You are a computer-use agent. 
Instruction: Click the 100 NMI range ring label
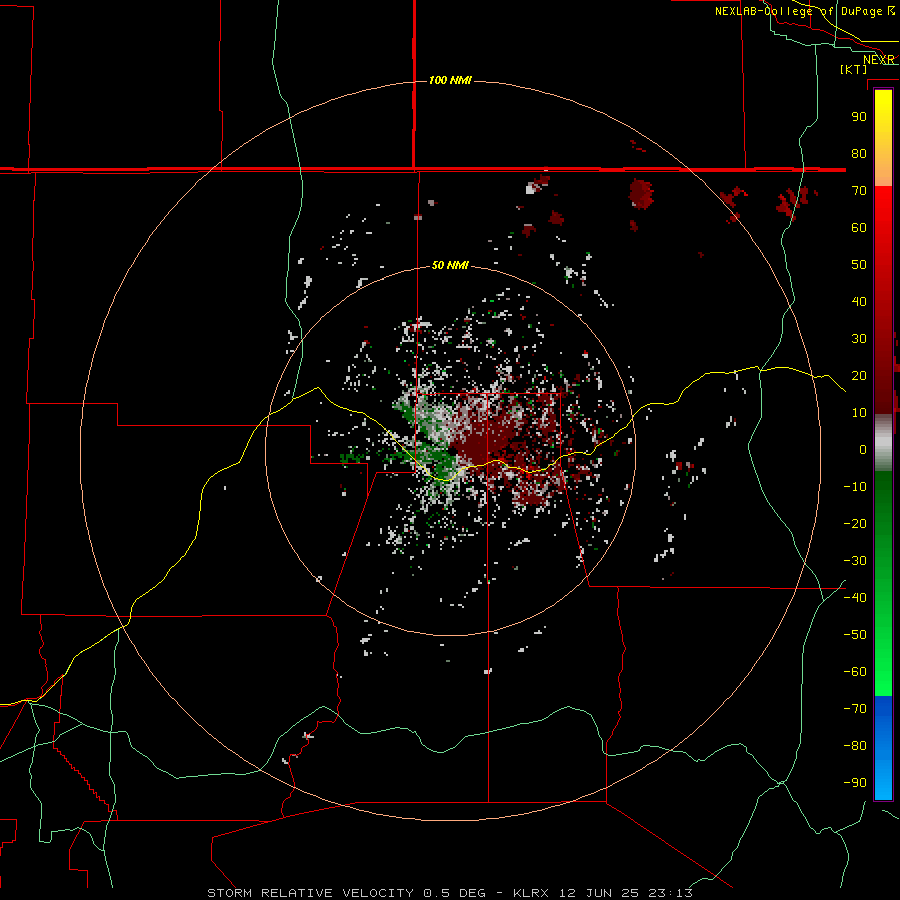[x=450, y=80]
